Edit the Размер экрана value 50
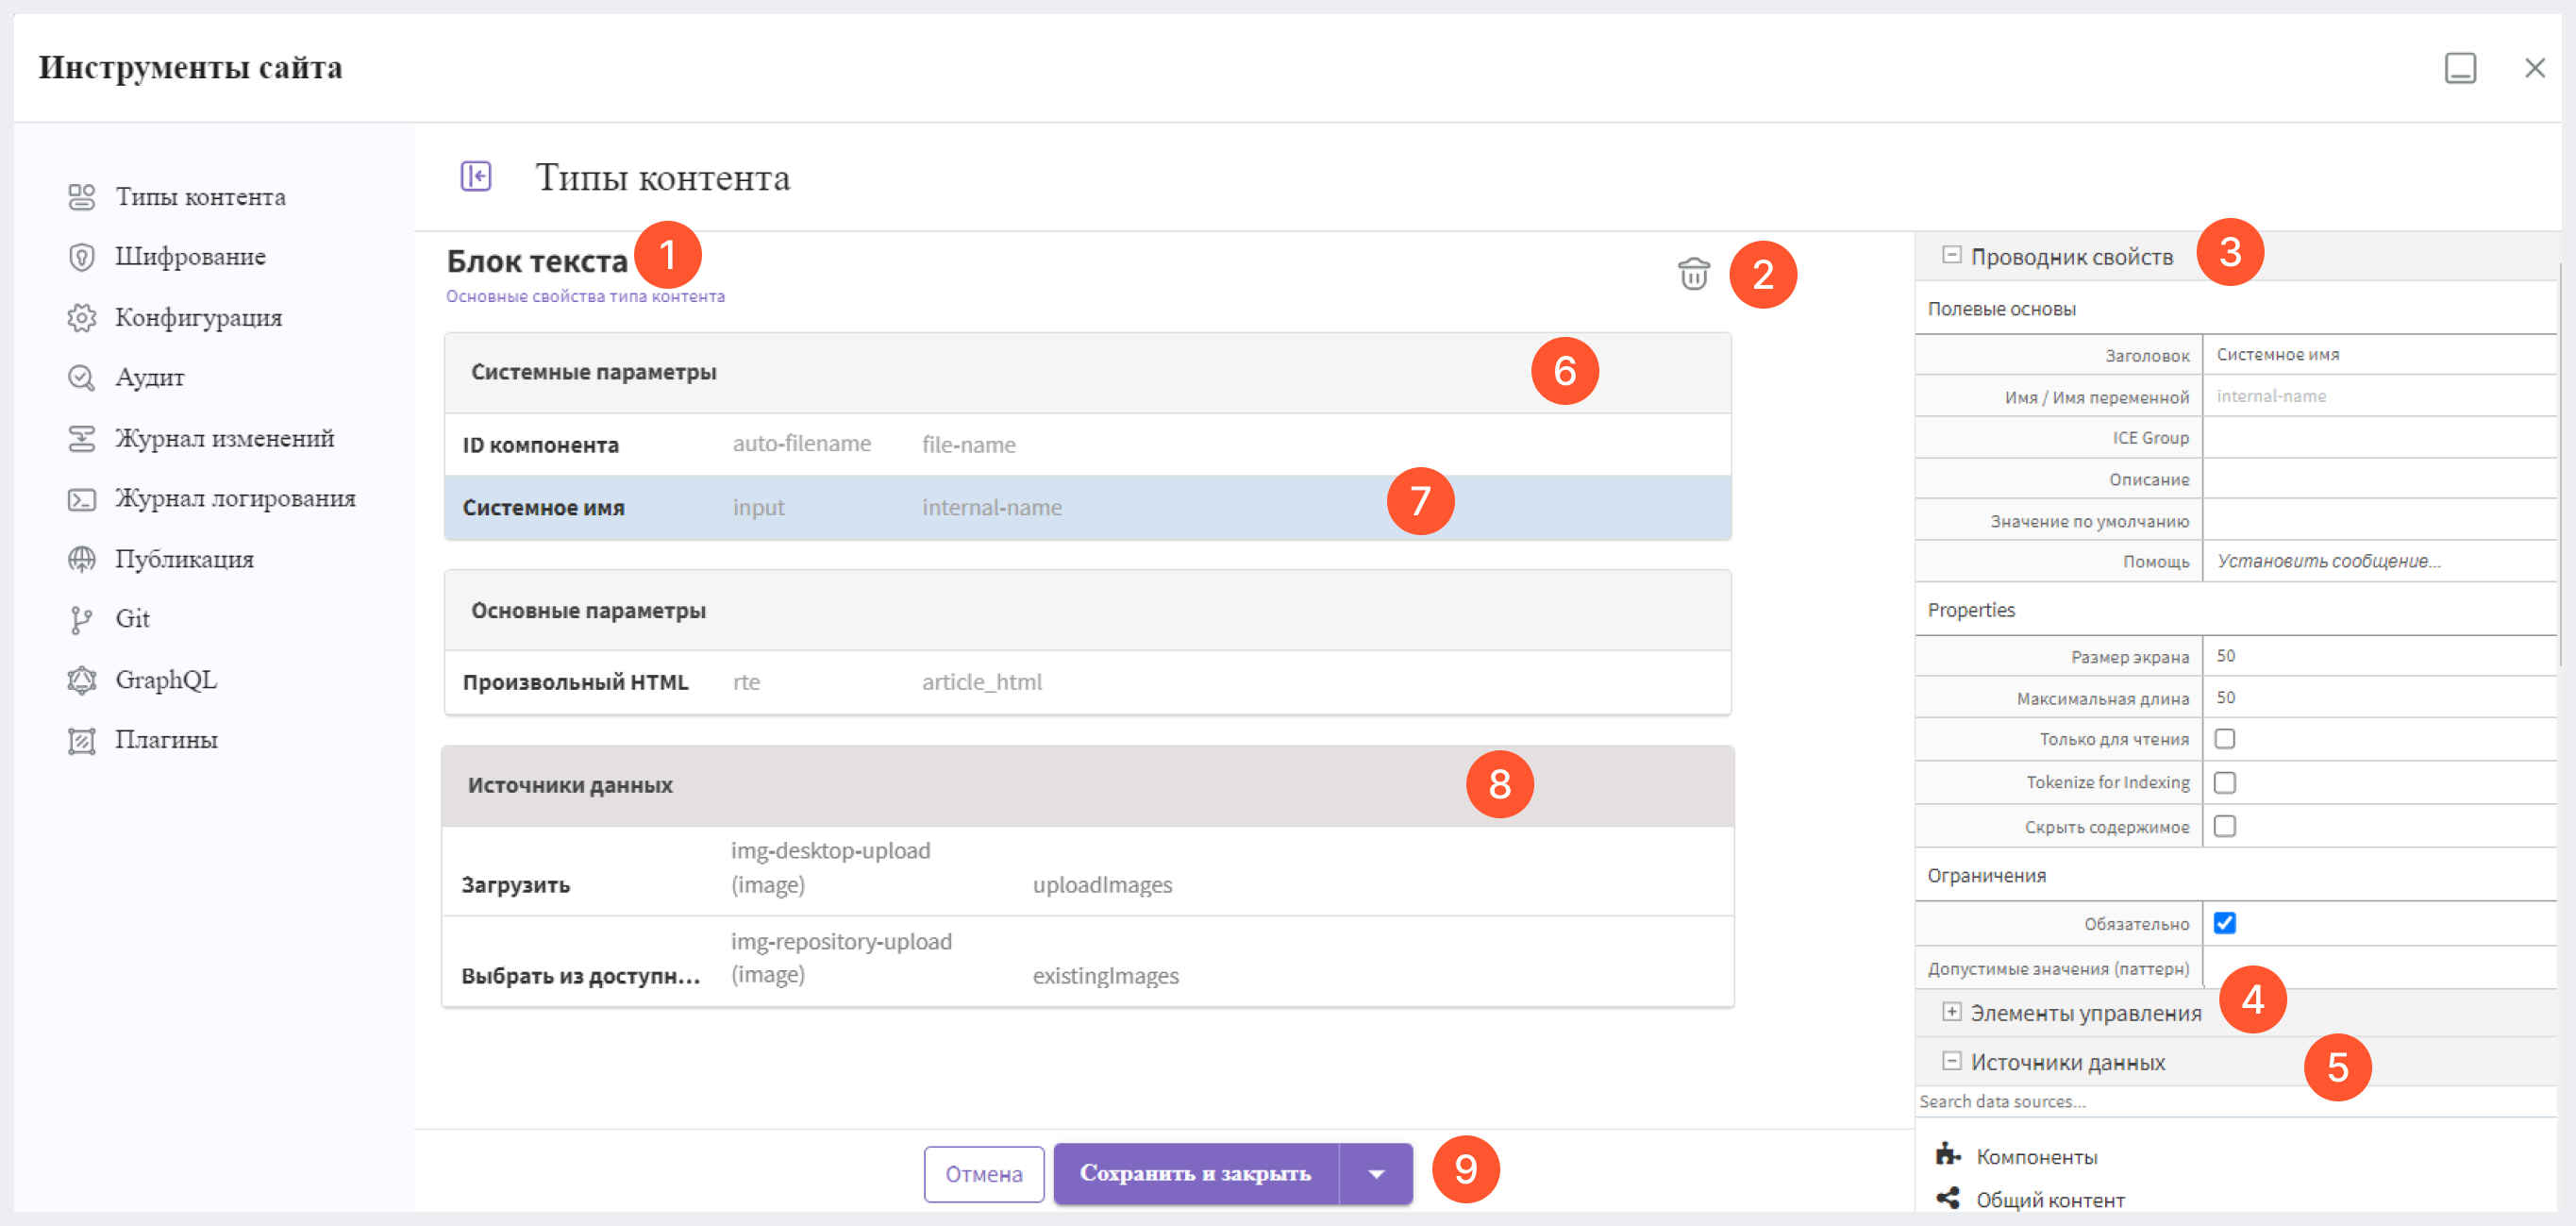 [2378, 656]
